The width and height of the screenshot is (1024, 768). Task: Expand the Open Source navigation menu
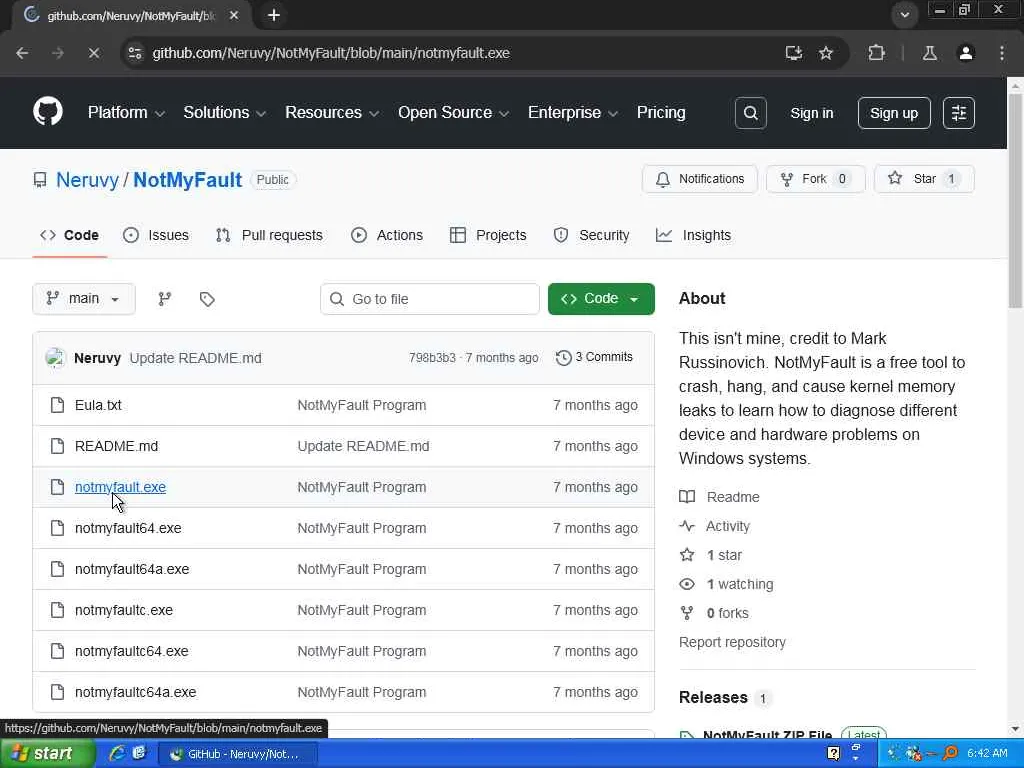(453, 112)
